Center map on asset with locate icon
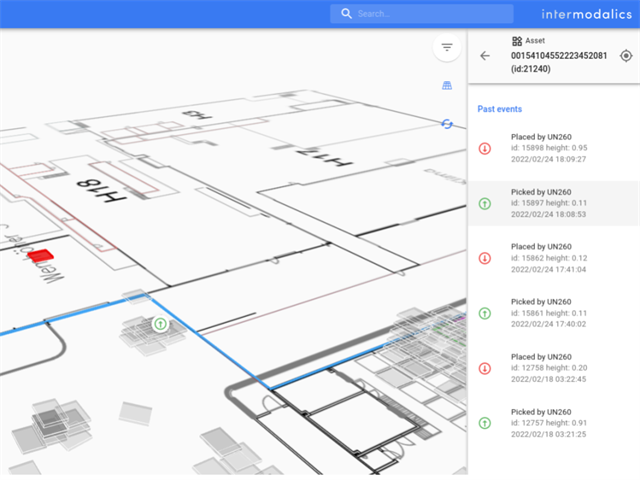 tap(626, 56)
